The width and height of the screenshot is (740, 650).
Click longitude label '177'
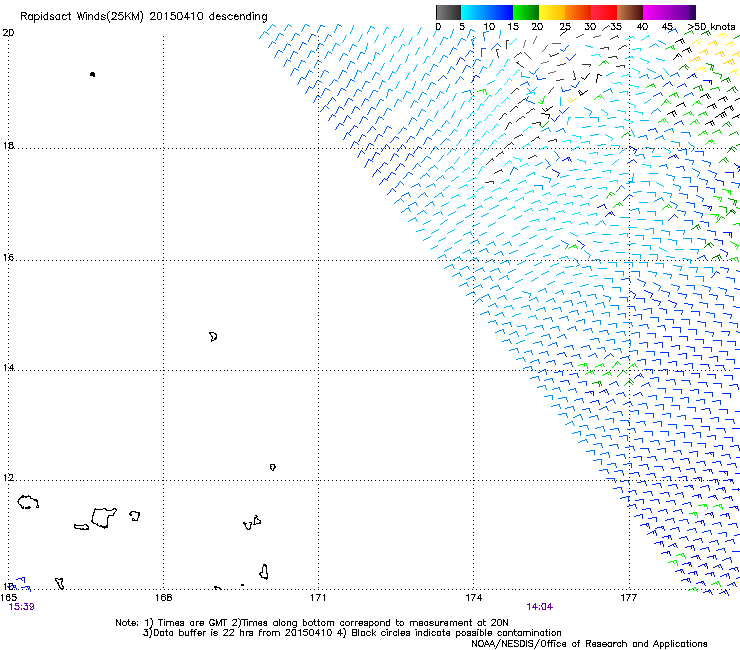(628, 598)
